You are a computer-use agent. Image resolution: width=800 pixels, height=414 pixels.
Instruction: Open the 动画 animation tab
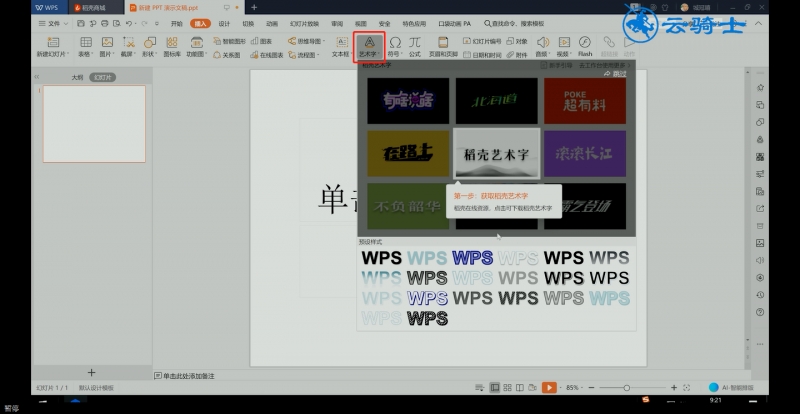(x=272, y=23)
